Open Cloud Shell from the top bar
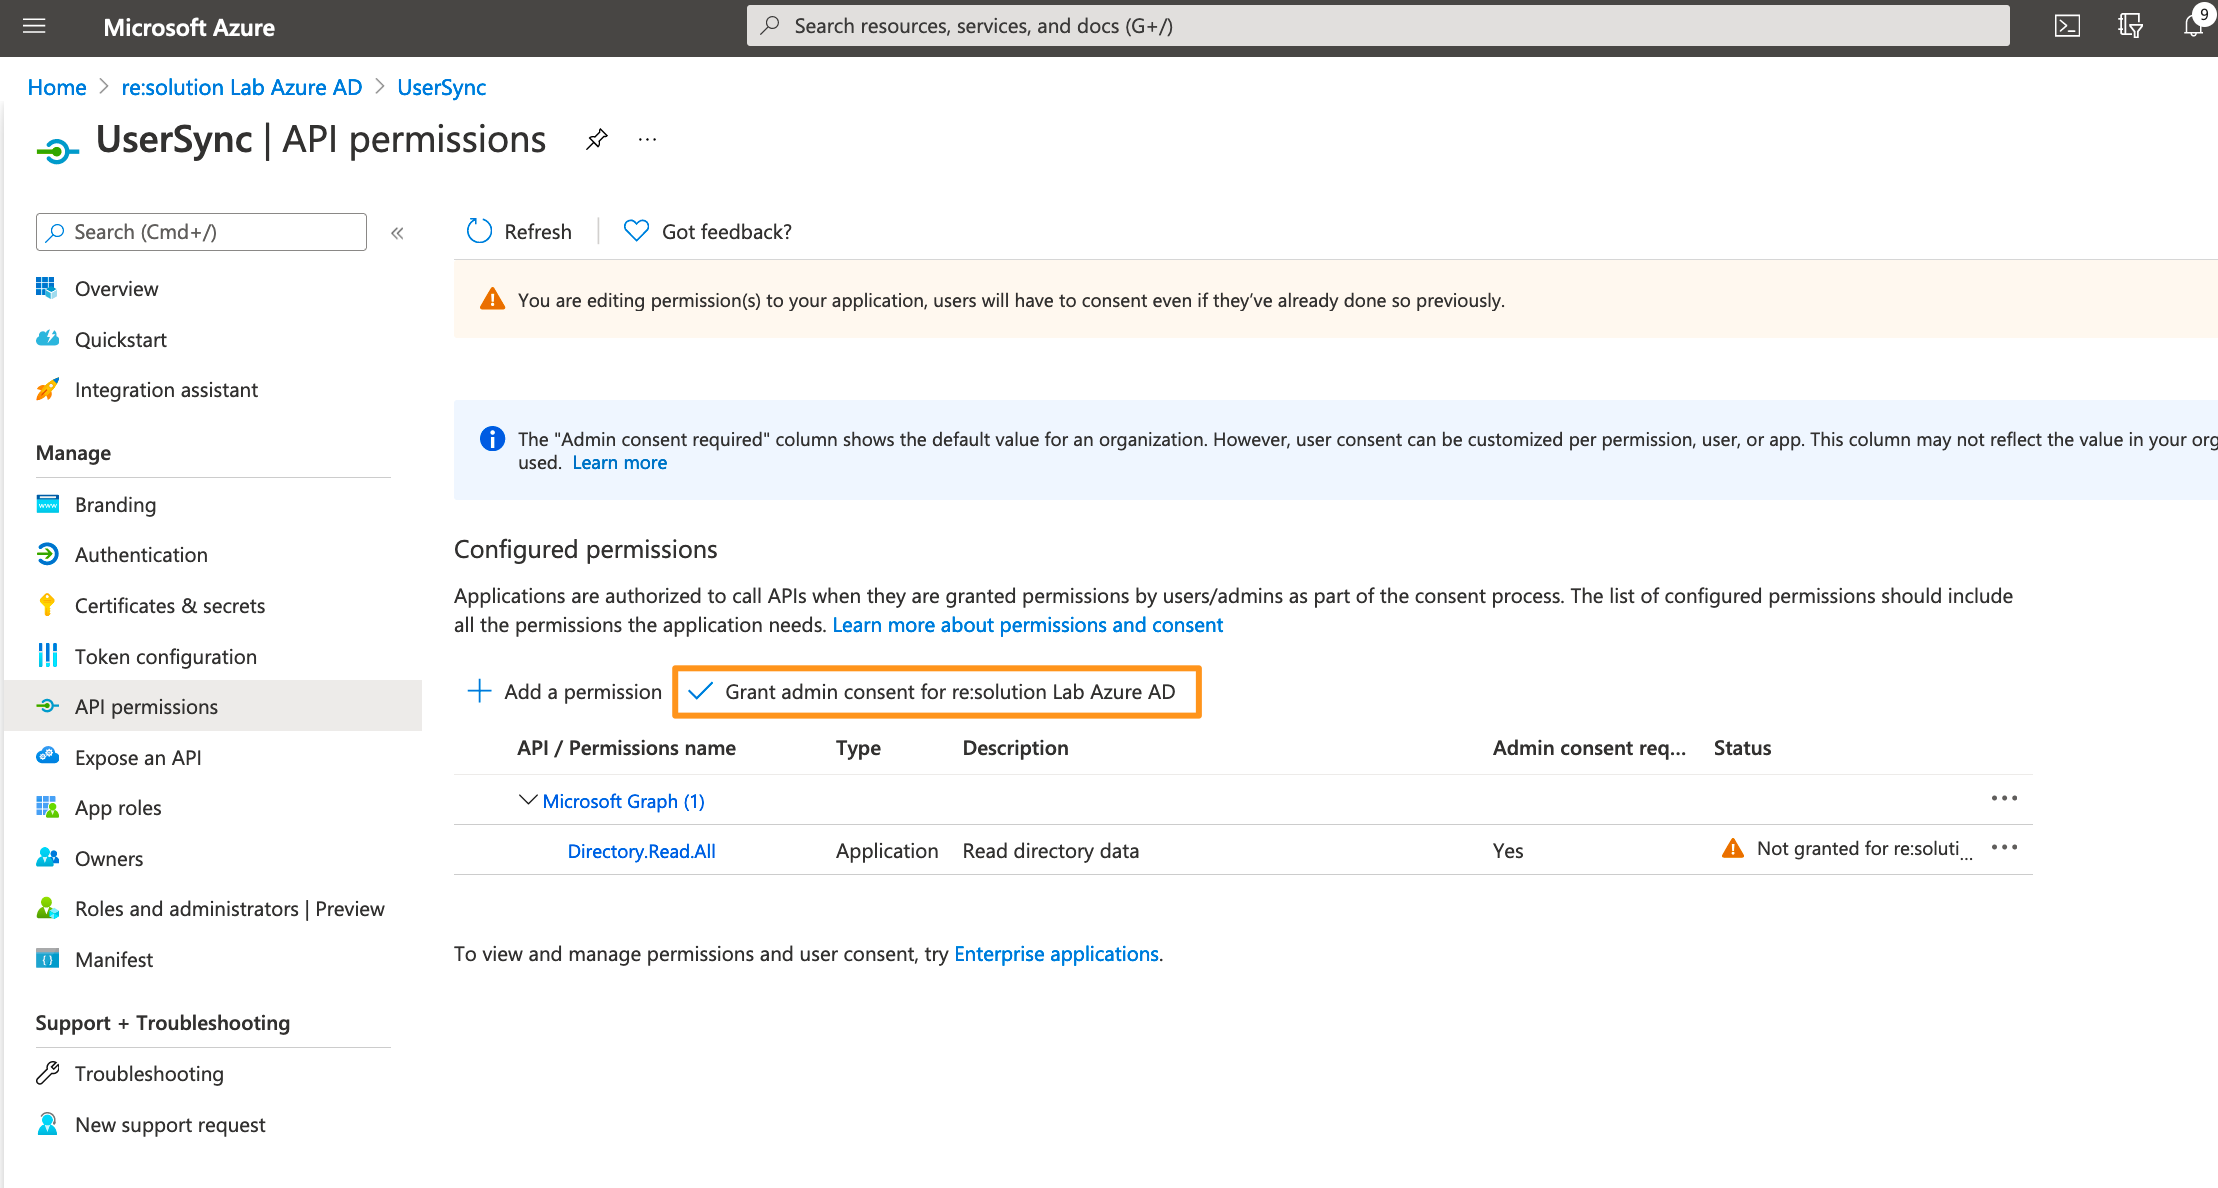The height and width of the screenshot is (1188, 2218). 2067,26
